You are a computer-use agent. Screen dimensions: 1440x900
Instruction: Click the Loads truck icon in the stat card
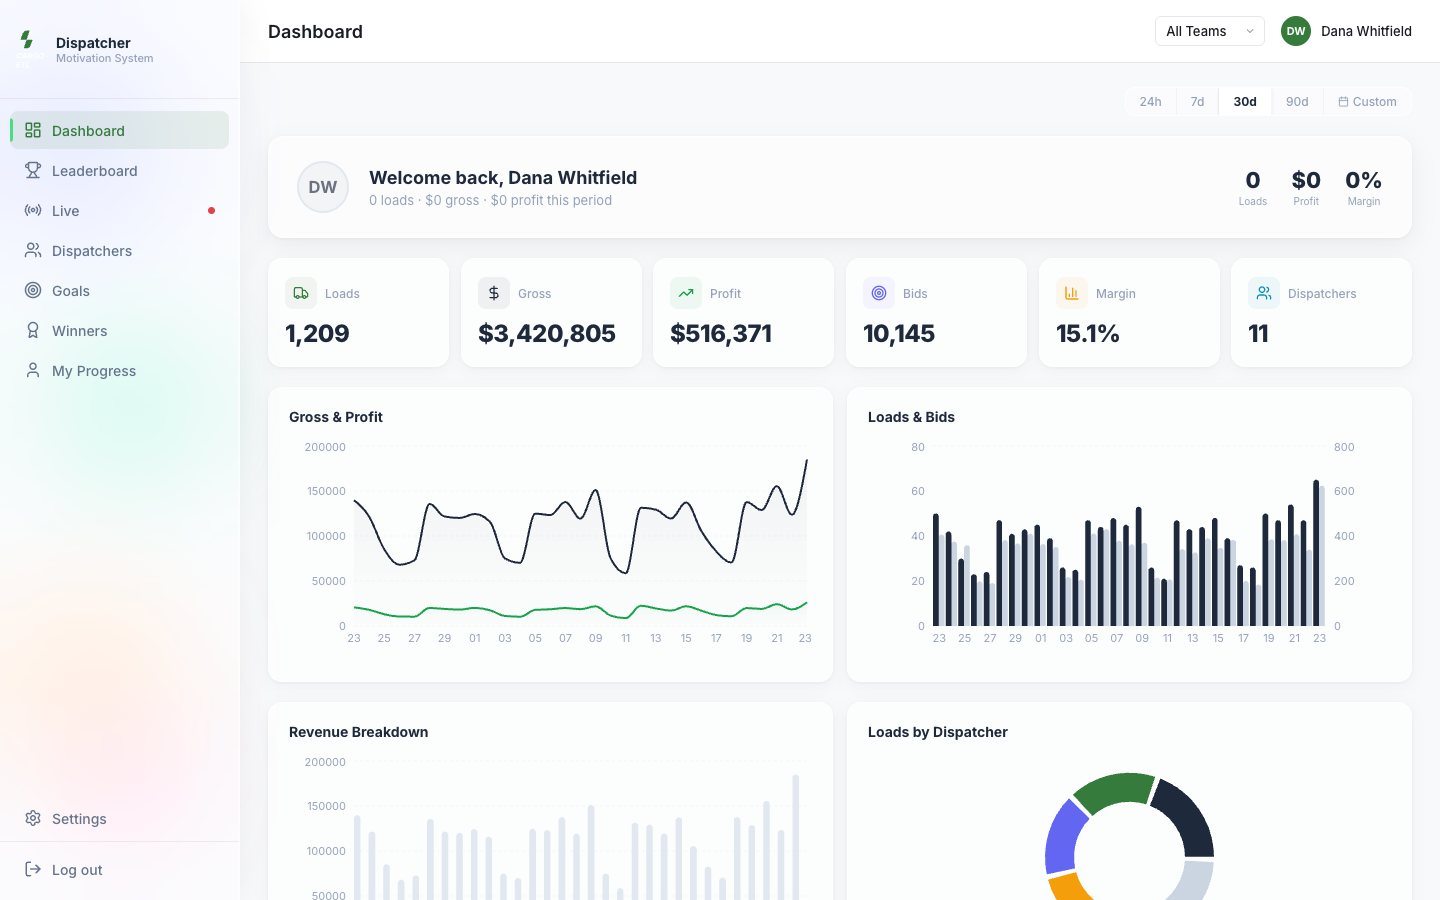[x=301, y=293]
